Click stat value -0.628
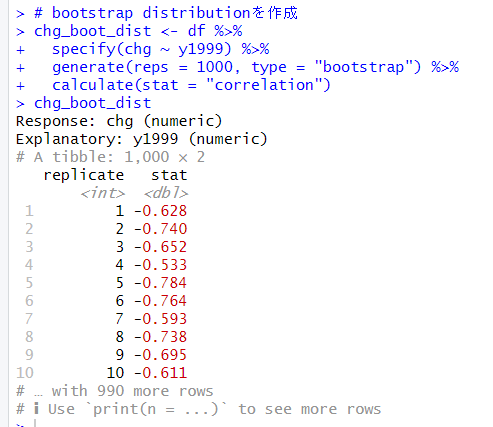This screenshot has height=427, width=493. (x=161, y=211)
